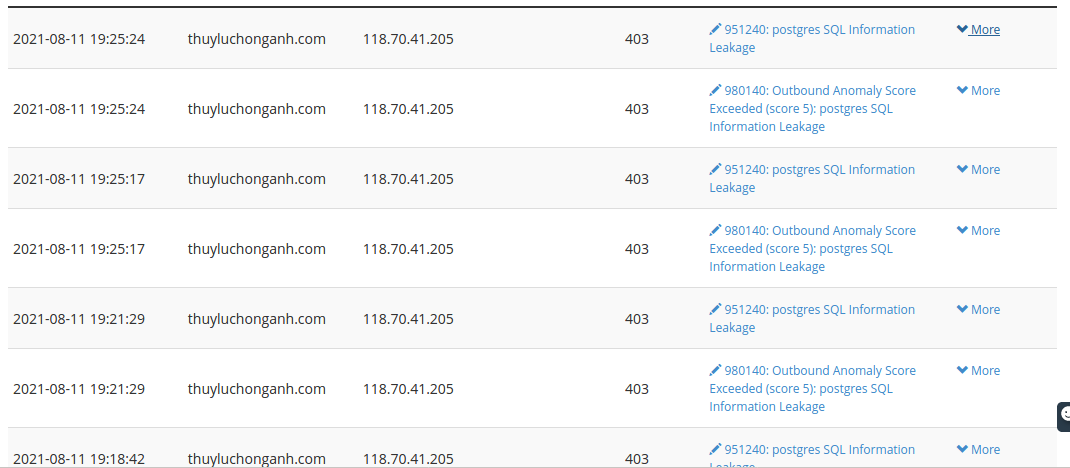1070x468 pixels.
Task: Click pencil icon for 951240 rule at 19:25:24
Action: pyautogui.click(x=714, y=29)
